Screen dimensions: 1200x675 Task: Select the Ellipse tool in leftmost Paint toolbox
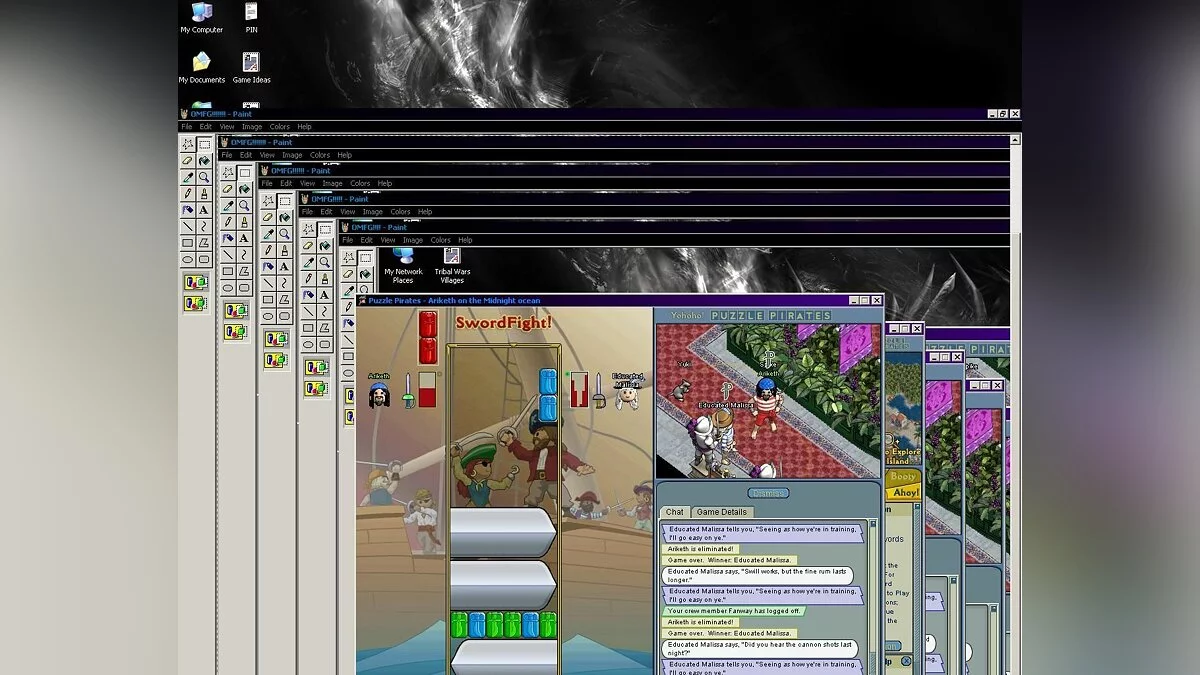187,259
